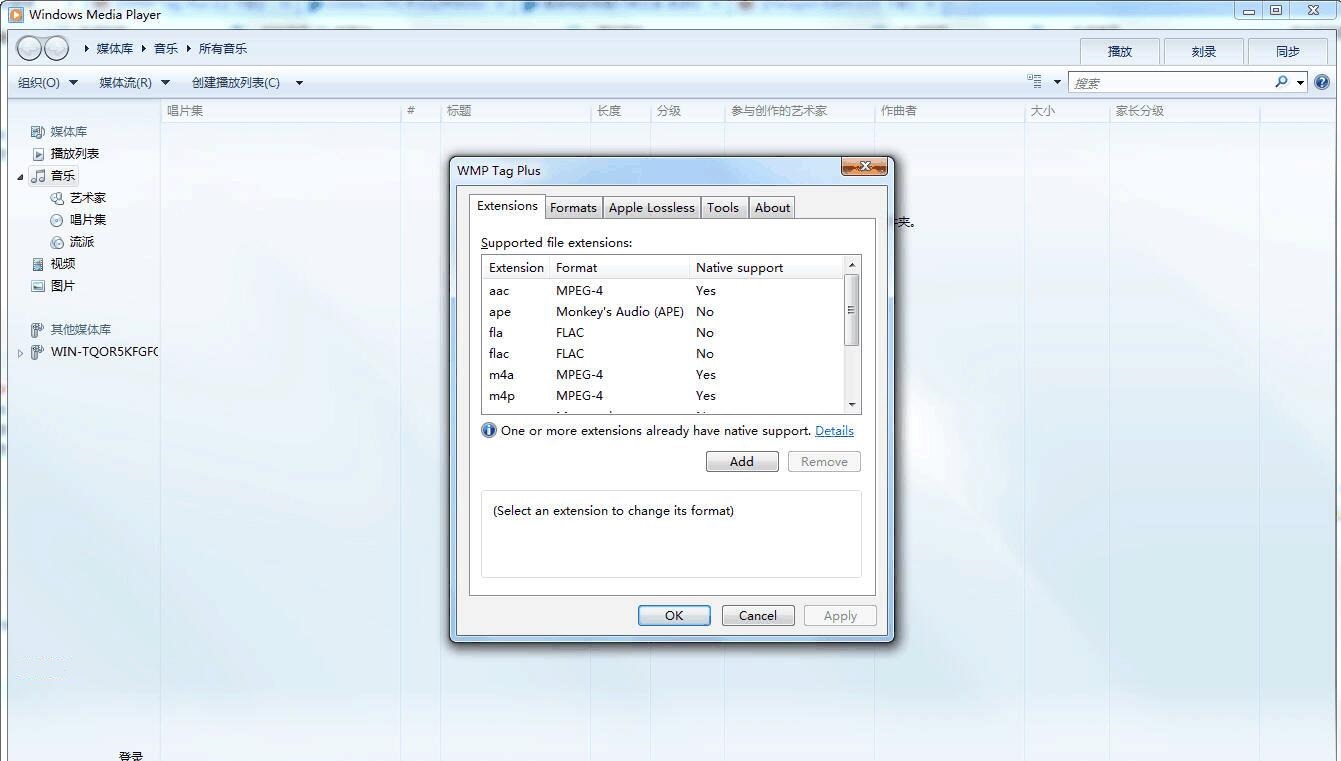Sort library by 长度 column header
The image size is (1341, 761).
620,111
